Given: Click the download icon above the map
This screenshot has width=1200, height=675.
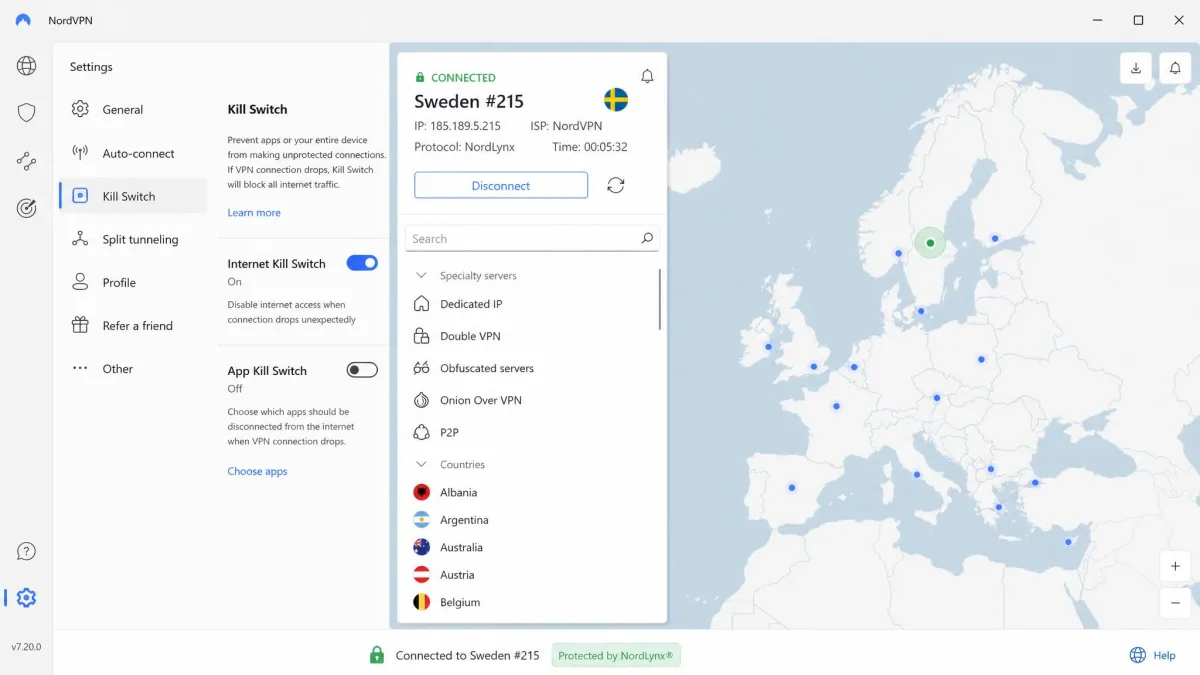Looking at the screenshot, I should coord(1136,68).
